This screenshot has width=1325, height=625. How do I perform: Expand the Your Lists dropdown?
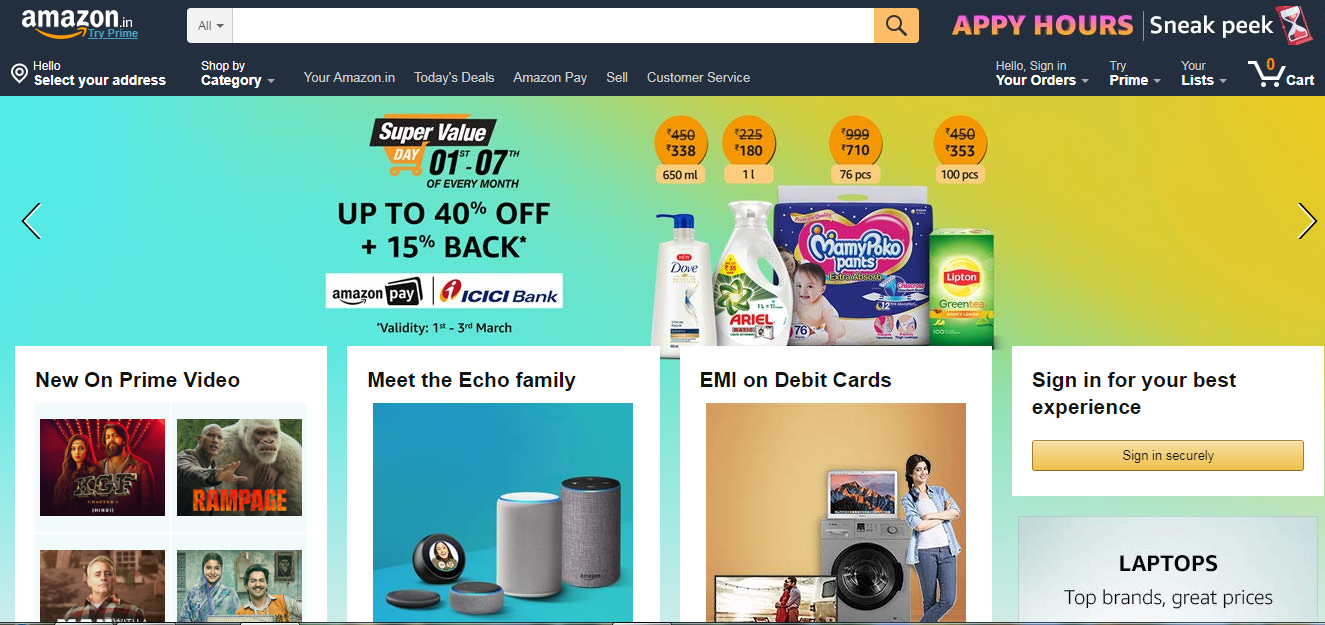click(x=1203, y=73)
